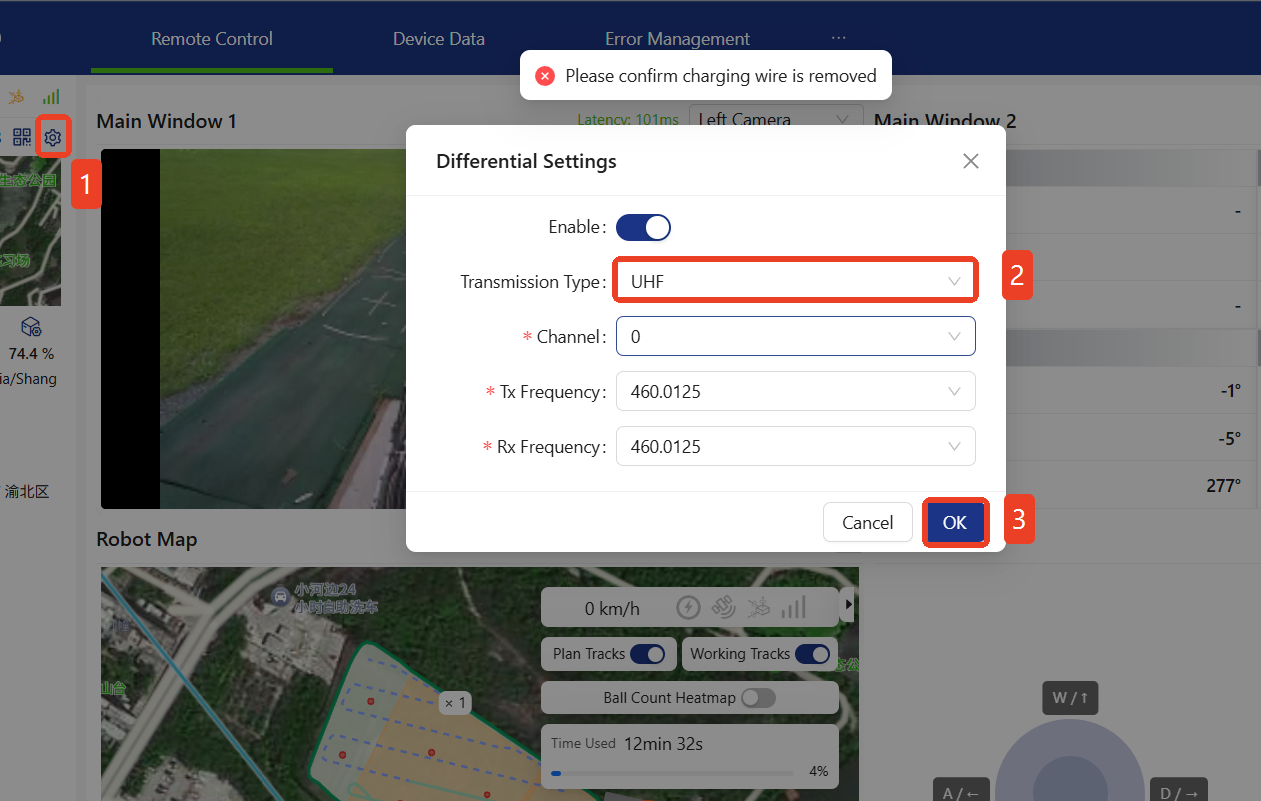Click the 4% progress value
This screenshot has width=1261, height=801.
click(x=818, y=772)
